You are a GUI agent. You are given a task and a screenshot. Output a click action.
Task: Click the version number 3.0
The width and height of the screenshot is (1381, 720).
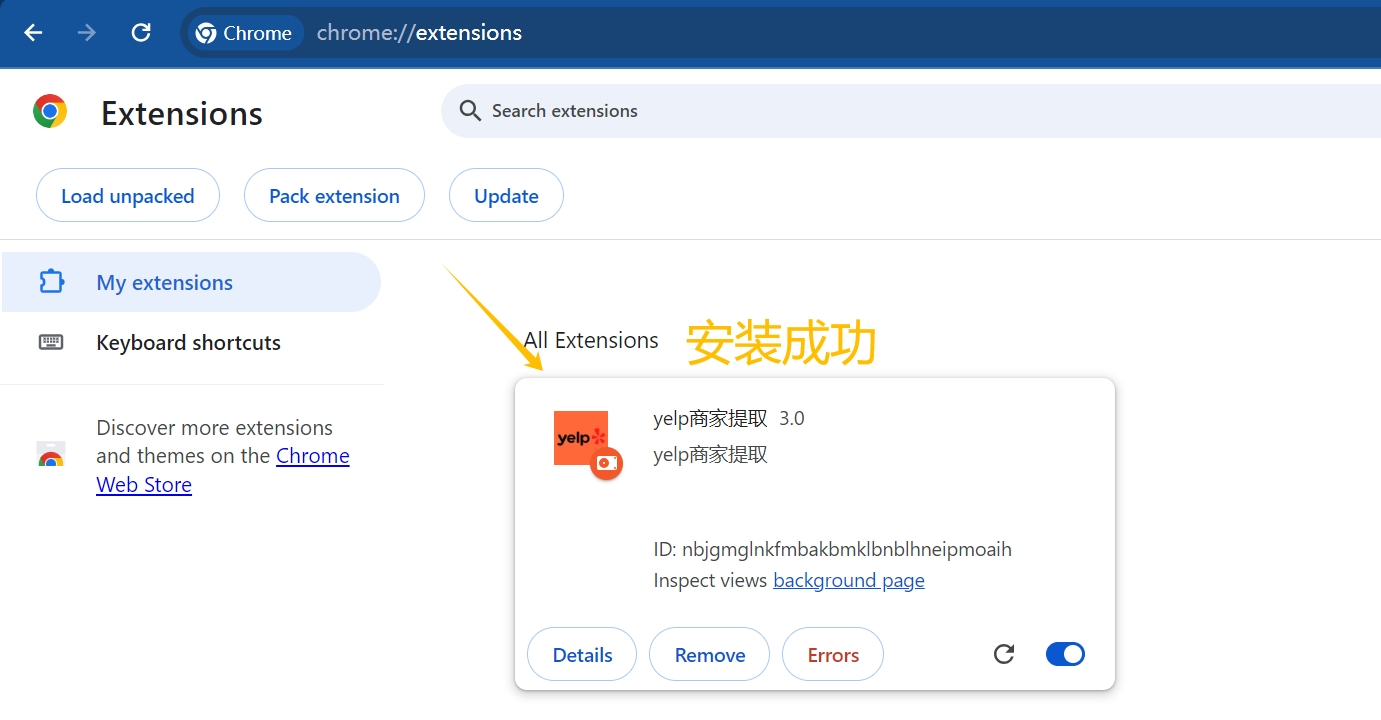[x=792, y=418]
